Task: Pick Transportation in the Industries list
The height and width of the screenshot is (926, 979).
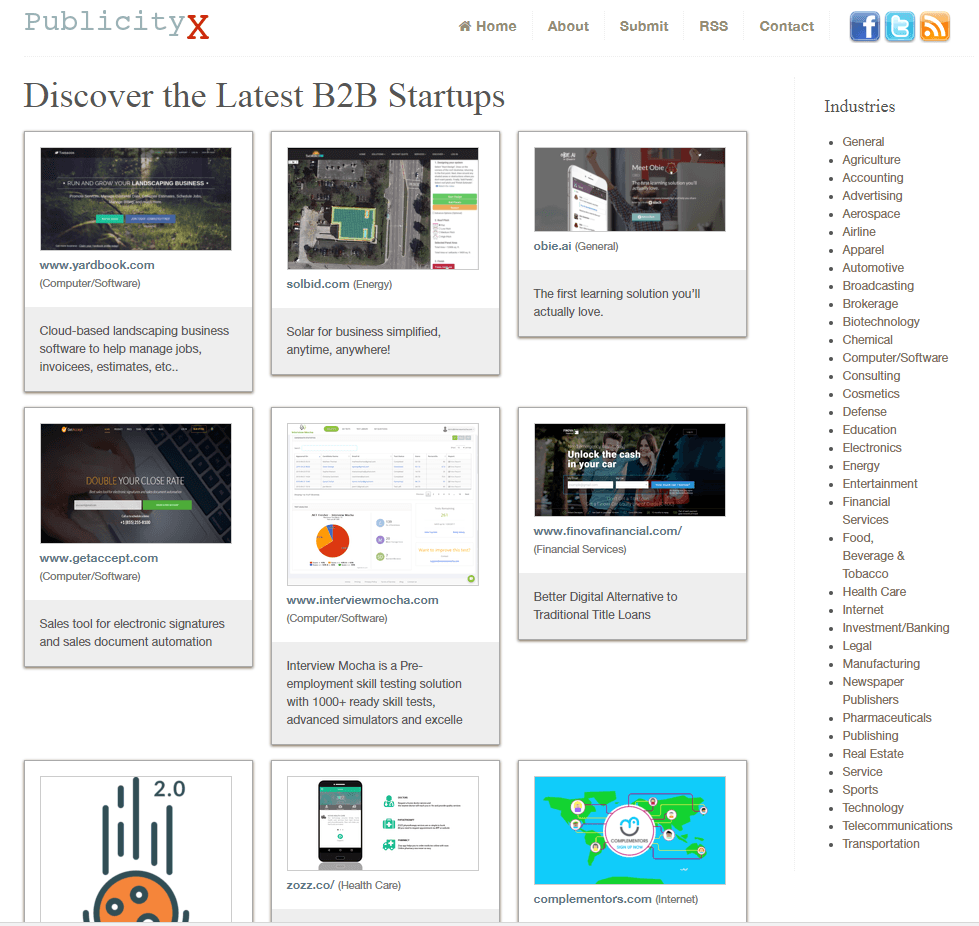Action: [x=881, y=844]
